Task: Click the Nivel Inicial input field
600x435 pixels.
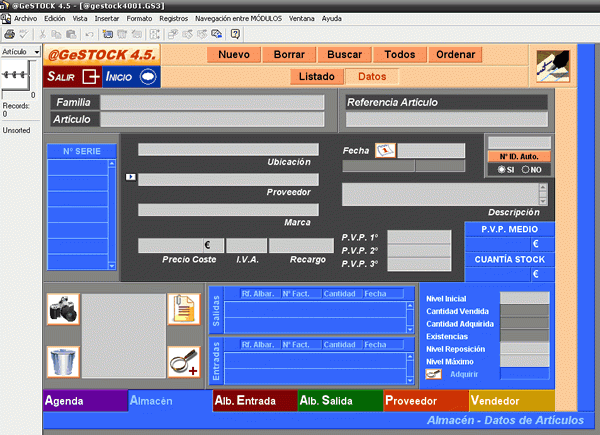Action: coord(525,298)
